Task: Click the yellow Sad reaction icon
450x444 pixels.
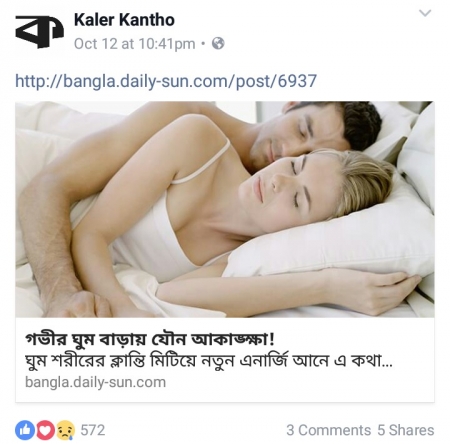Action: click(65, 430)
